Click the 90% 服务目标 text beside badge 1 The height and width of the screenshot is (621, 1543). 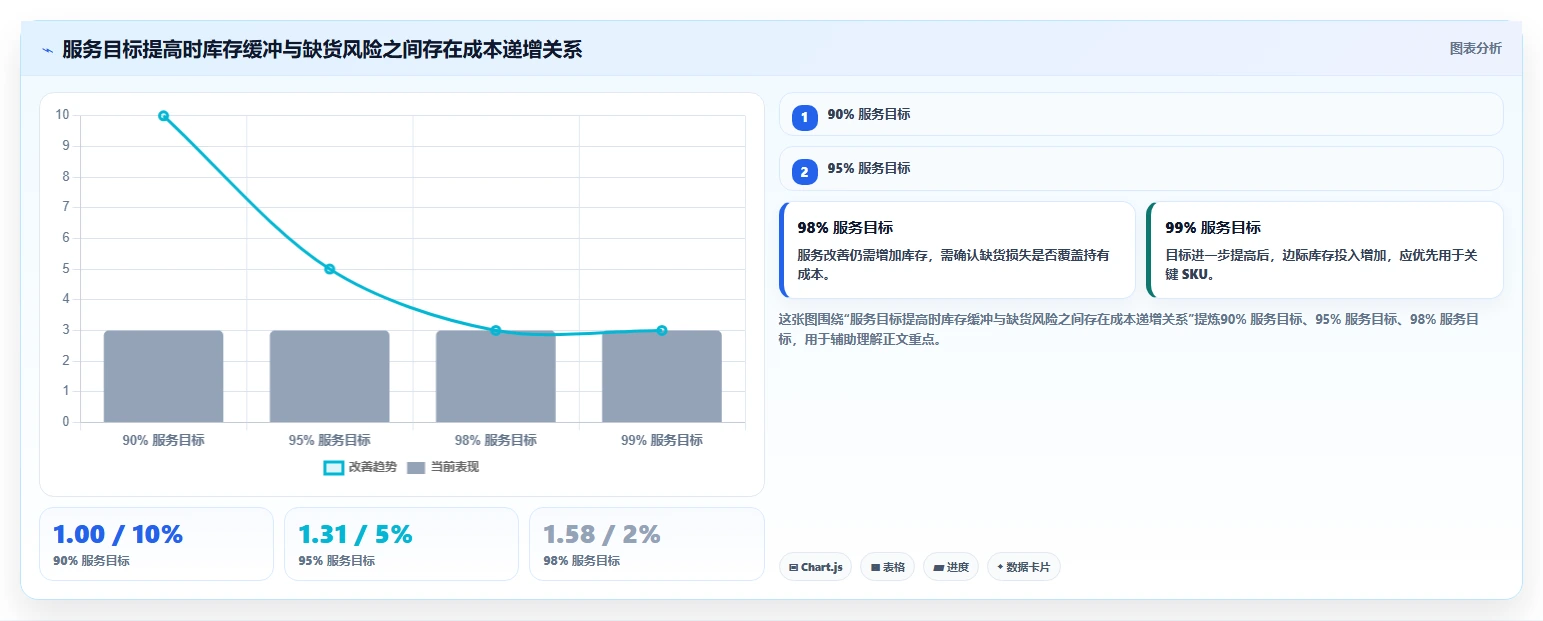868,114
